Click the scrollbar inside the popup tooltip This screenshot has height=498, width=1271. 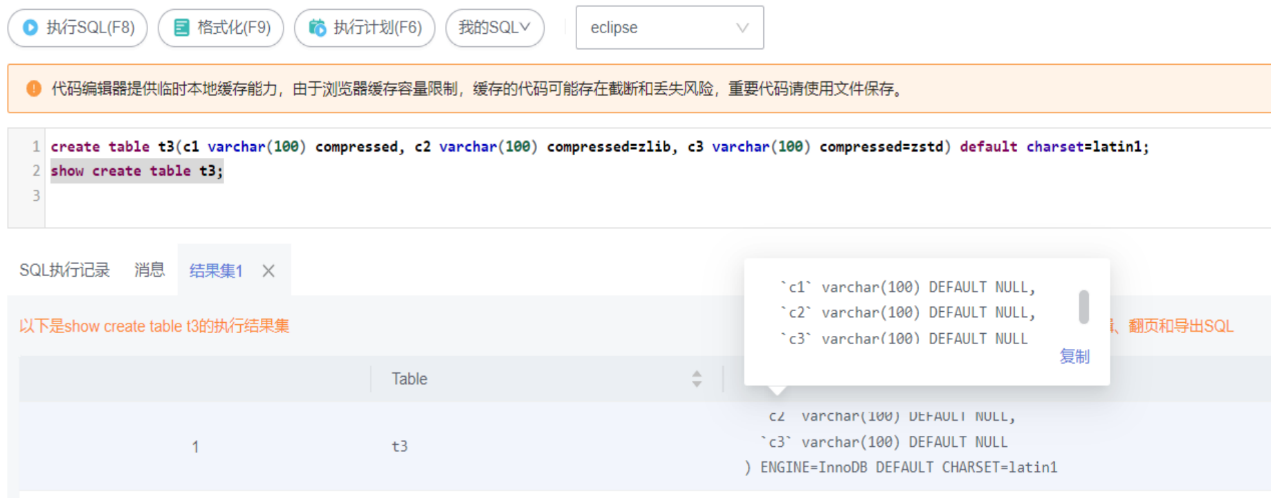coord(1084,307)
